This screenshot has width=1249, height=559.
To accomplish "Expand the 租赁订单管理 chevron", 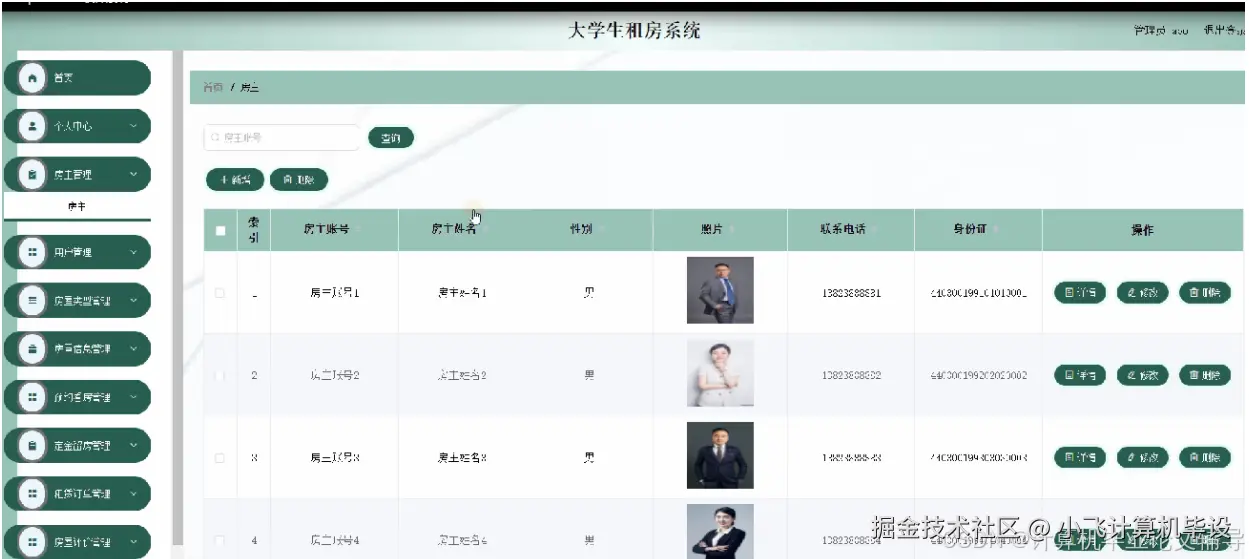I will click(x=133, y=493).
